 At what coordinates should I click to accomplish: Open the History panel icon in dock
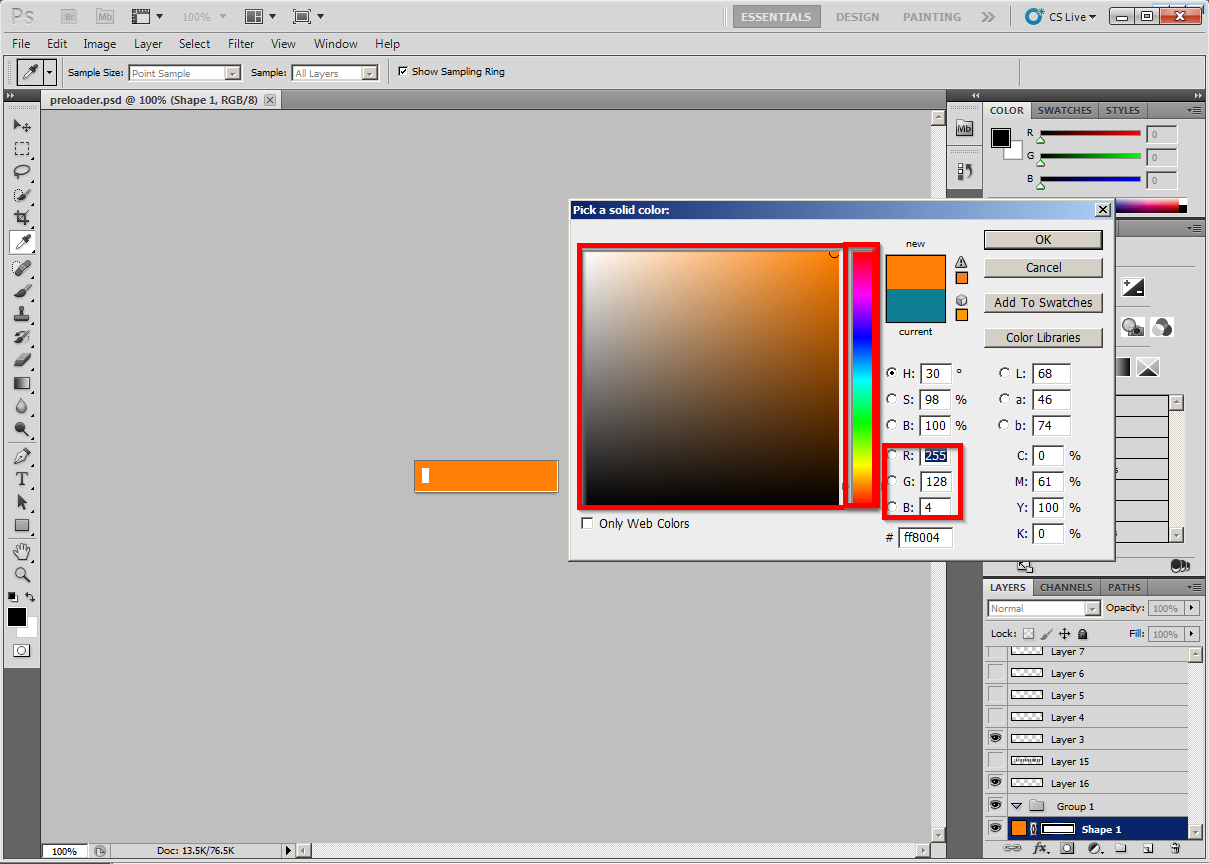965,171
